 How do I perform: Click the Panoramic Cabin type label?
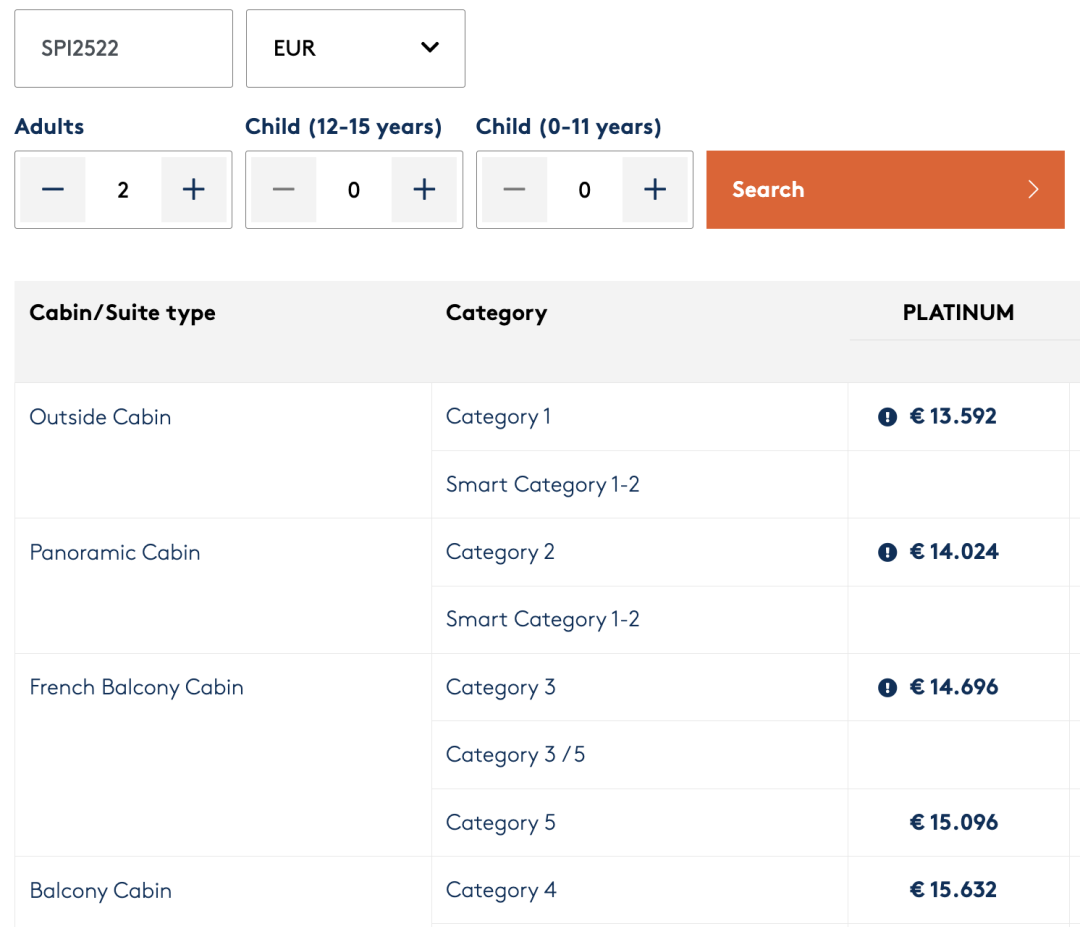[x=115, y=552]
